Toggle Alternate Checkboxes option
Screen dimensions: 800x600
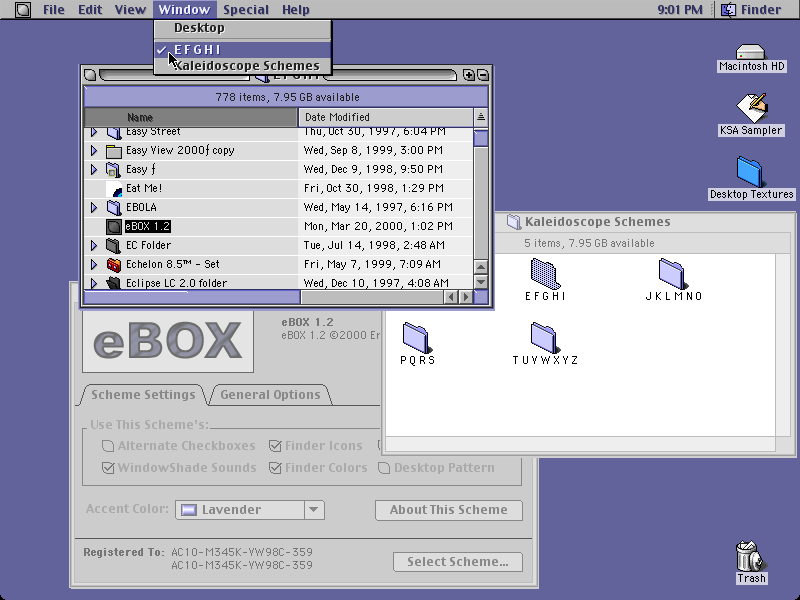coord(108,446)
